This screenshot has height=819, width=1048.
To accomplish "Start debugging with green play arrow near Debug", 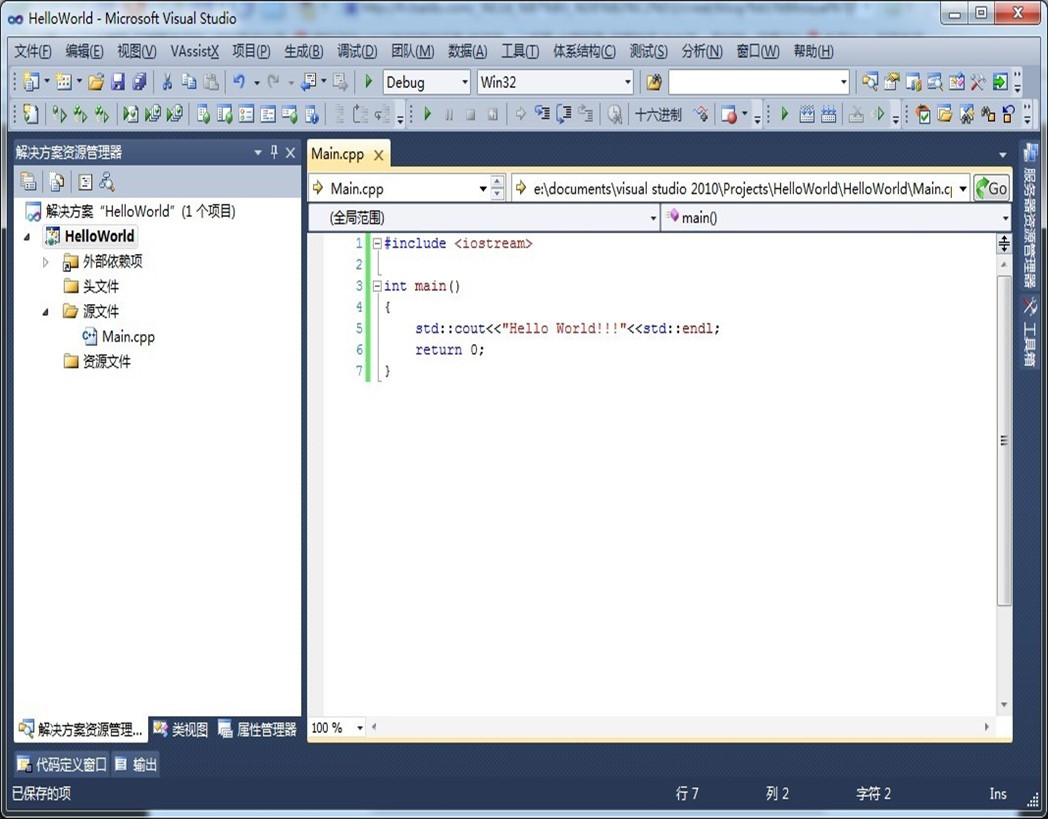I will click(368, 82).
